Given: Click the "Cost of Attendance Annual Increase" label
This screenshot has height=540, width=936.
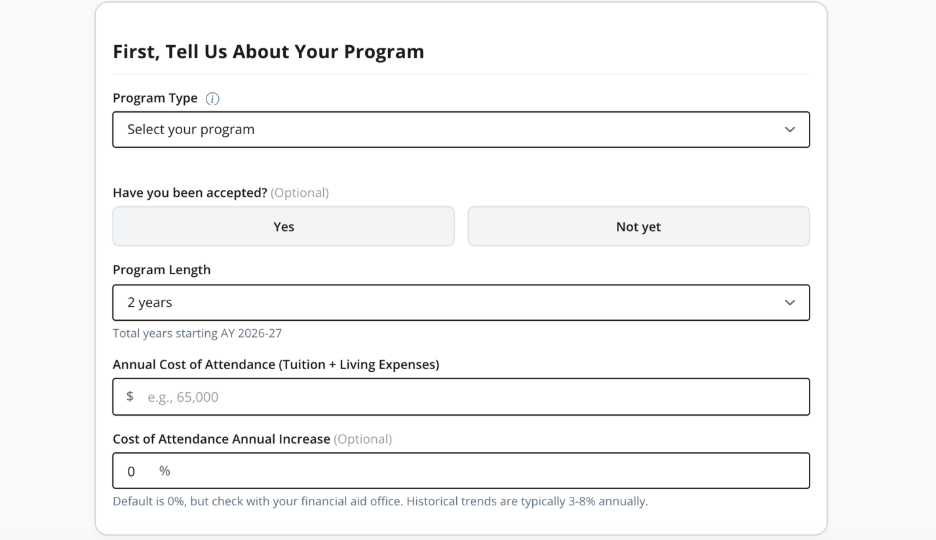Looking at the screenshot, I should 221,439.
